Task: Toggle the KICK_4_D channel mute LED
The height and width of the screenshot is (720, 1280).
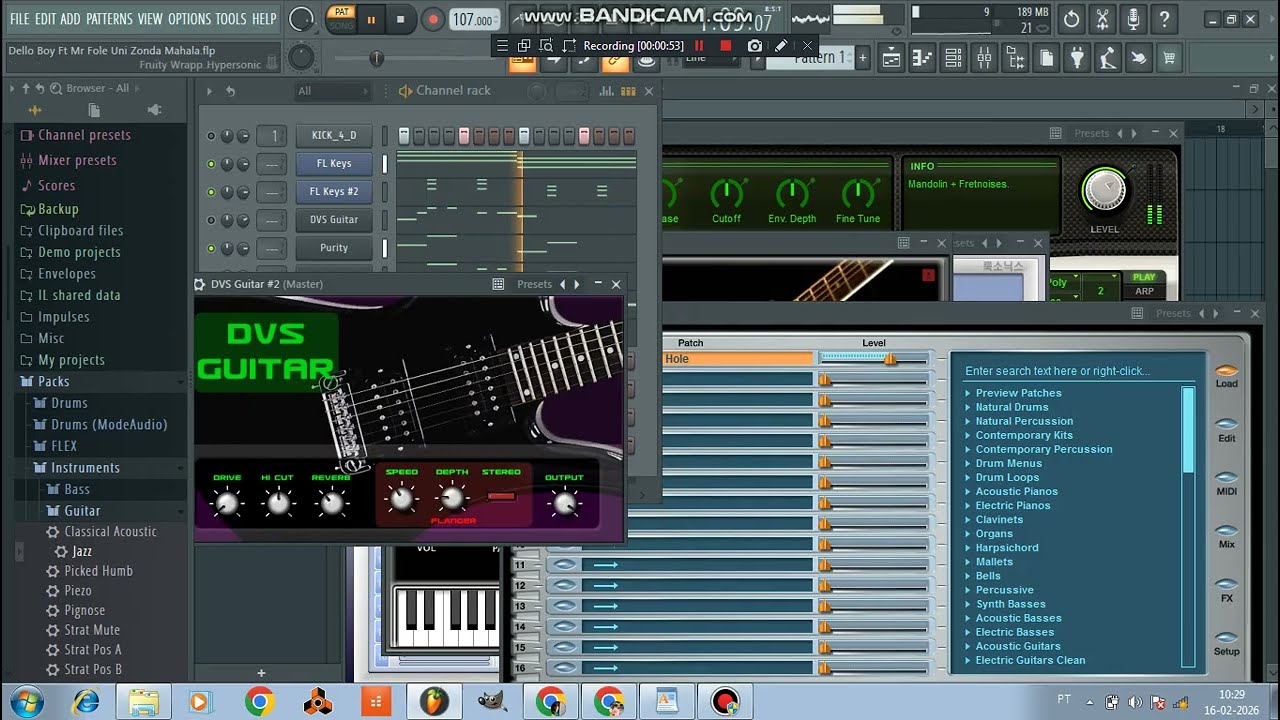Action: pyautogui.click(x=210, y=135)
